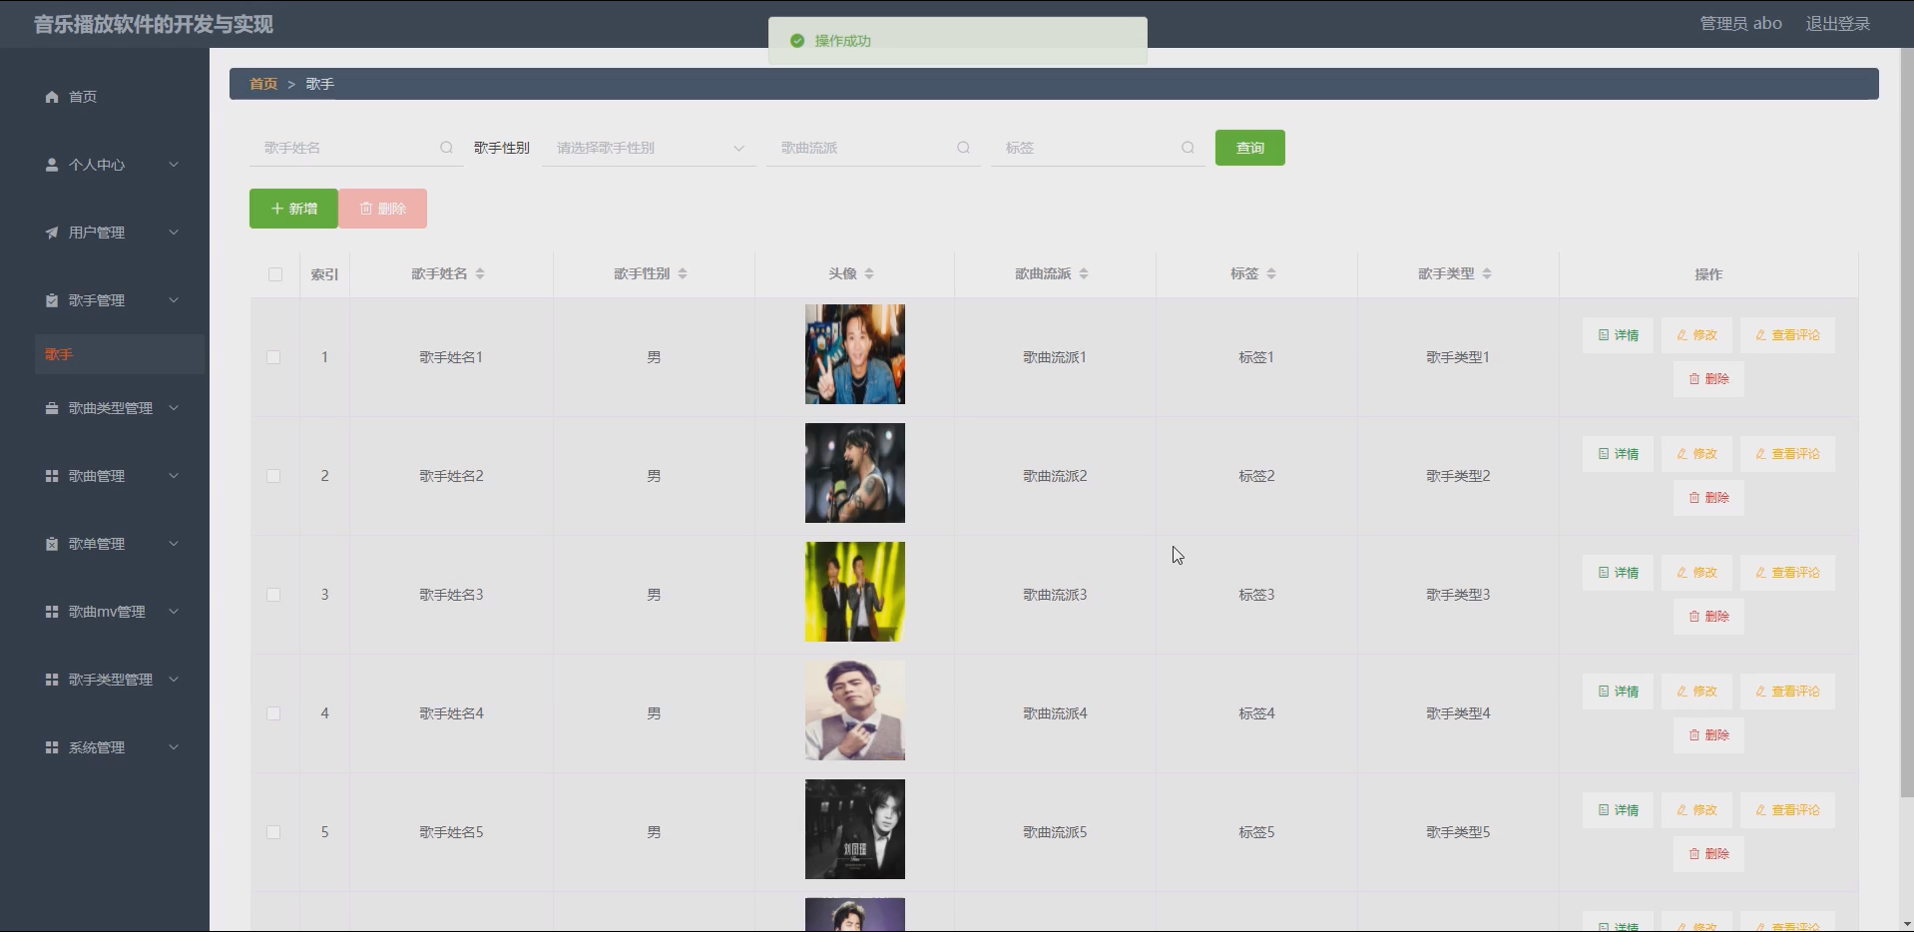This screenshot has width=1914, height=932.
Task: Click the search icon in 歌曲流派 field
Action: click(963, 148)
